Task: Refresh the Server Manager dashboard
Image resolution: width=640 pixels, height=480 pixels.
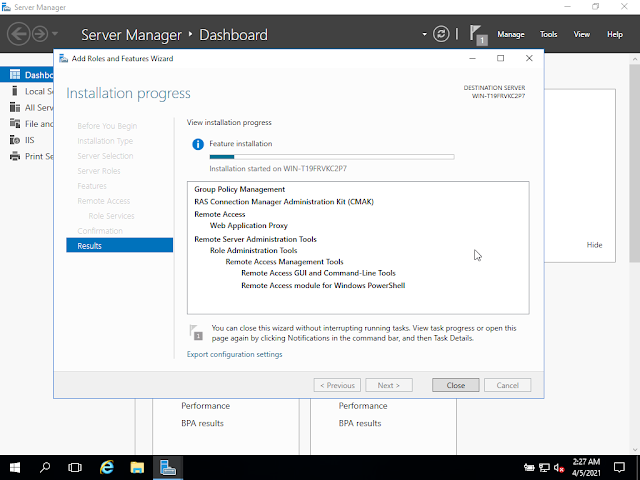Action: [x=441, y=34]
